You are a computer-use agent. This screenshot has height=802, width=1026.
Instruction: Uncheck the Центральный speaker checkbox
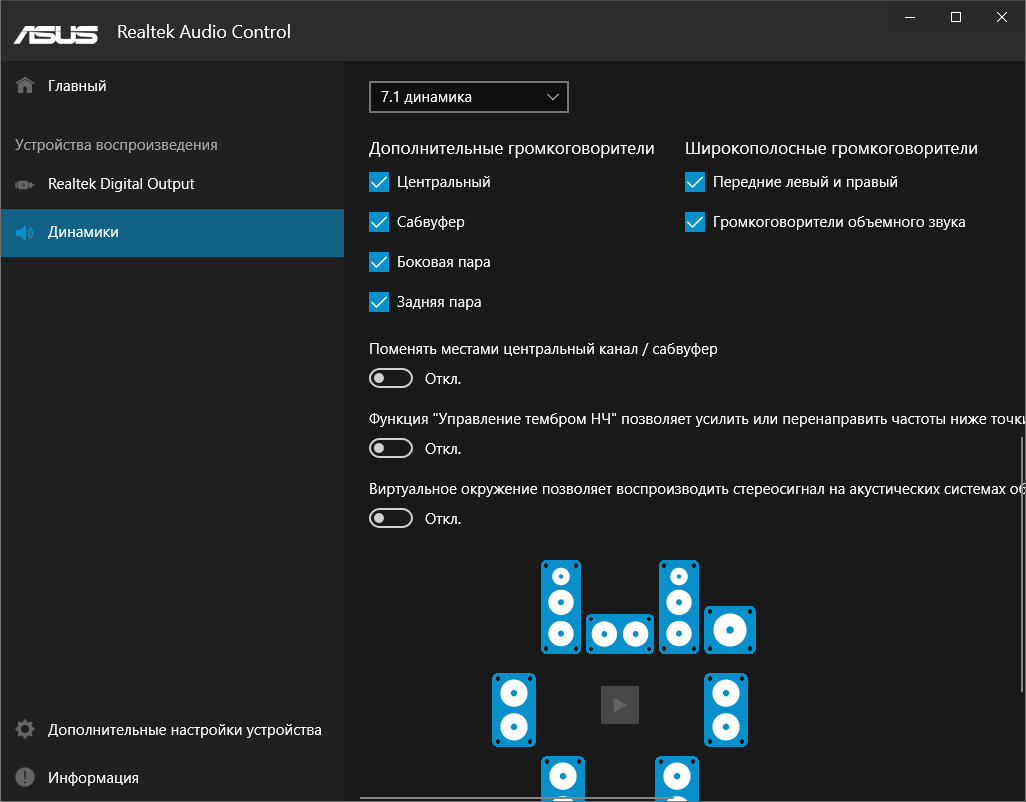pyautogui.click(x=379, y=182)
